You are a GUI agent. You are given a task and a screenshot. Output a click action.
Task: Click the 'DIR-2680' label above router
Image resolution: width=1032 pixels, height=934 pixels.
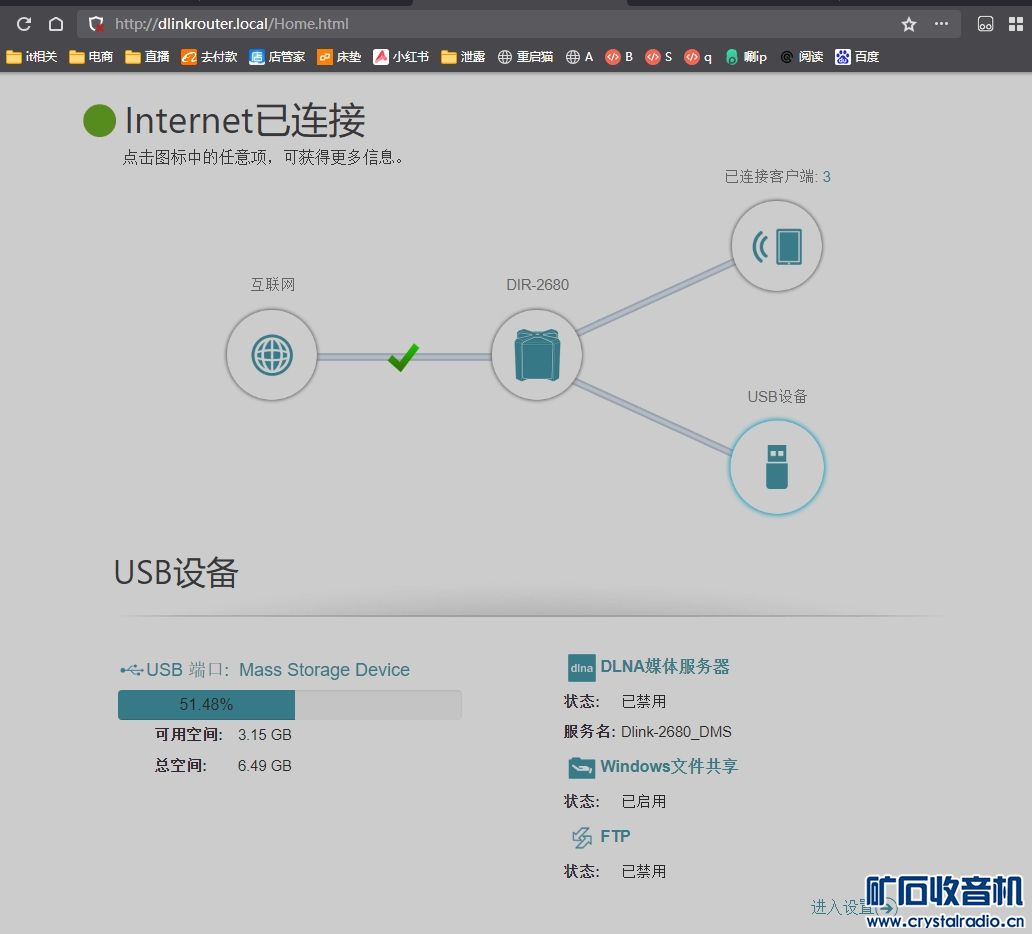pos(537,285)
